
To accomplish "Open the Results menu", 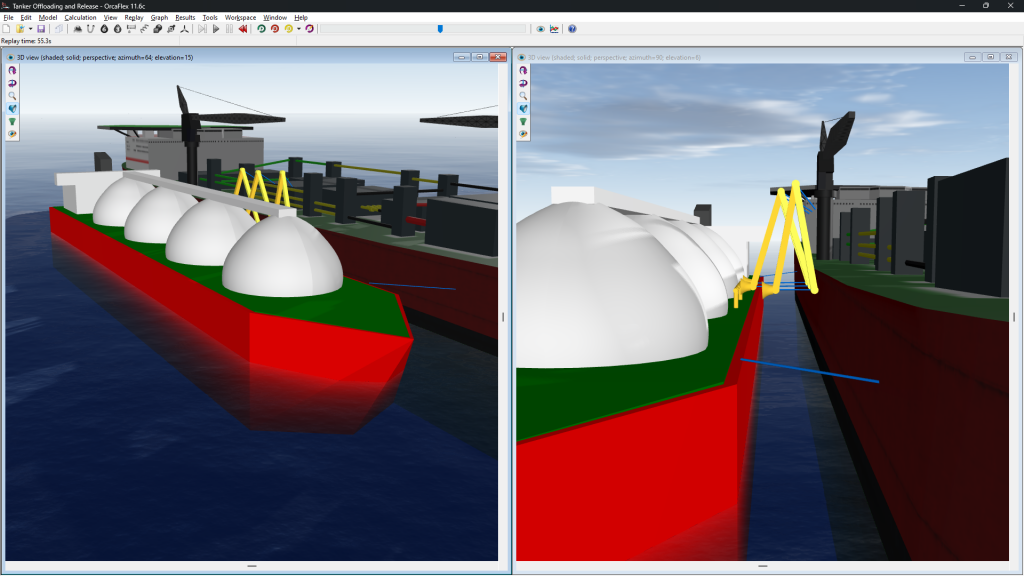I will click(185, 17).
